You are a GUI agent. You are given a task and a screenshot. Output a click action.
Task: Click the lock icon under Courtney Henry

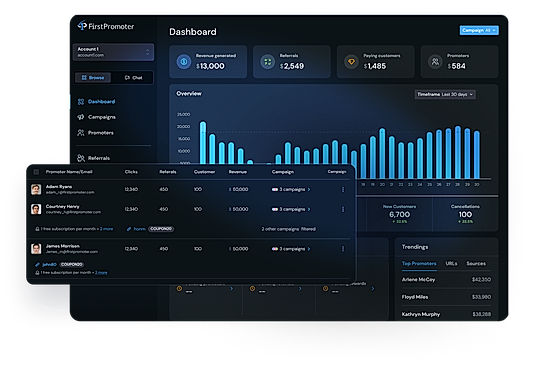click(x=37, y=229)
